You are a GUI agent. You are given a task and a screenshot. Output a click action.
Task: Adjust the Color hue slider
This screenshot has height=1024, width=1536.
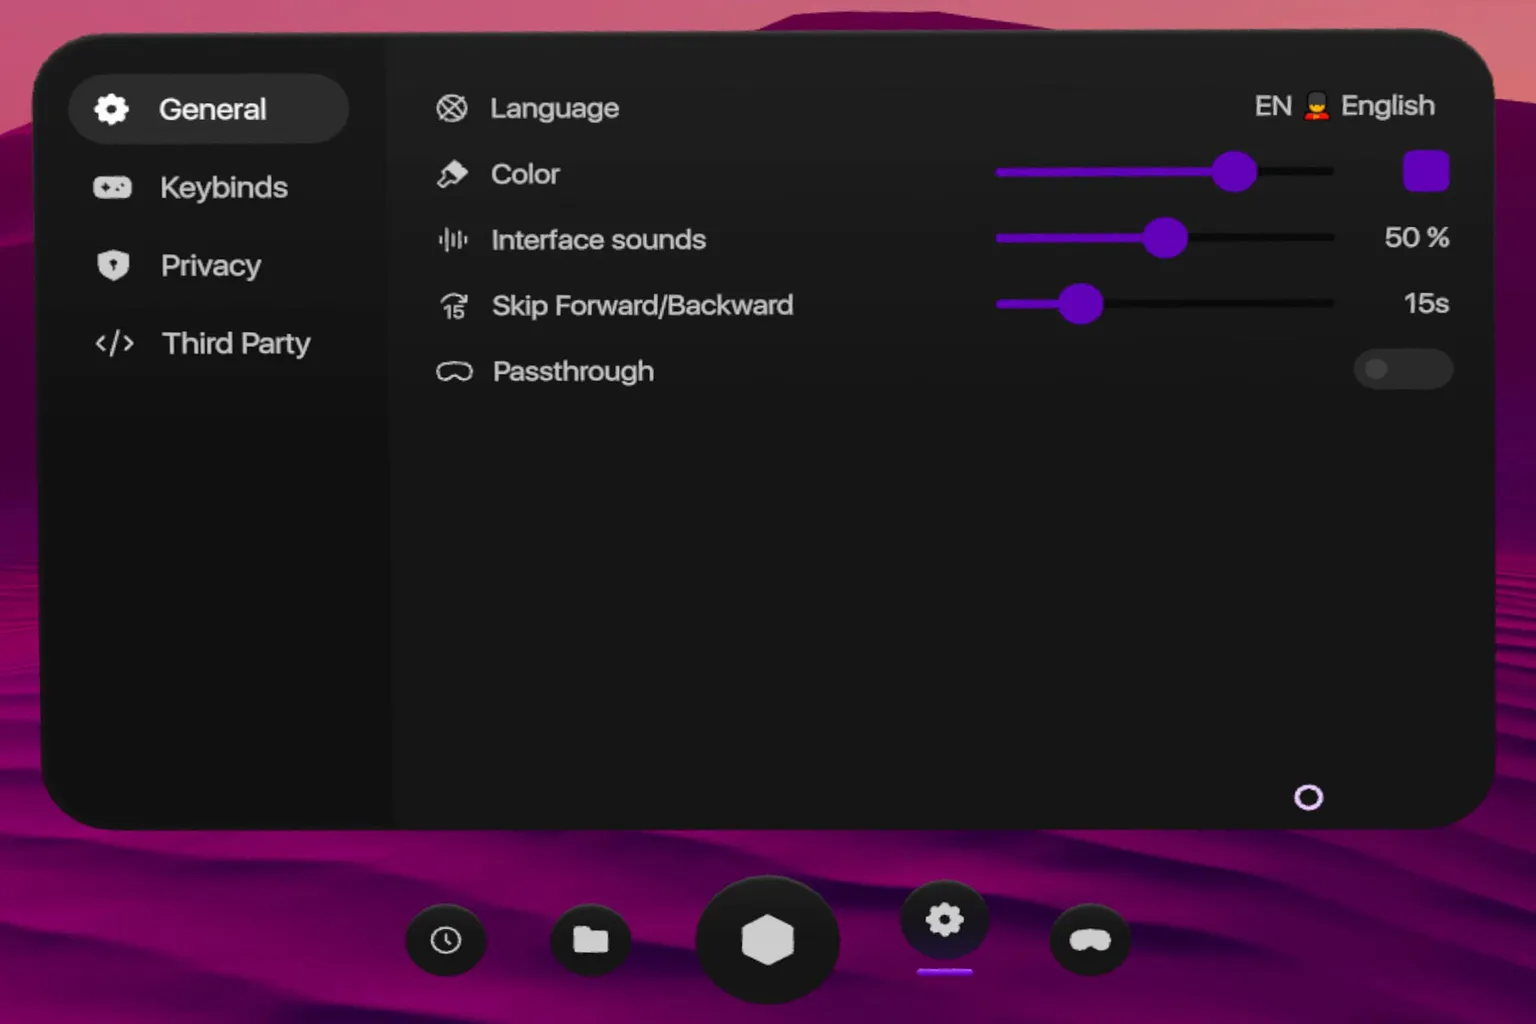[x=1165, y=172]
